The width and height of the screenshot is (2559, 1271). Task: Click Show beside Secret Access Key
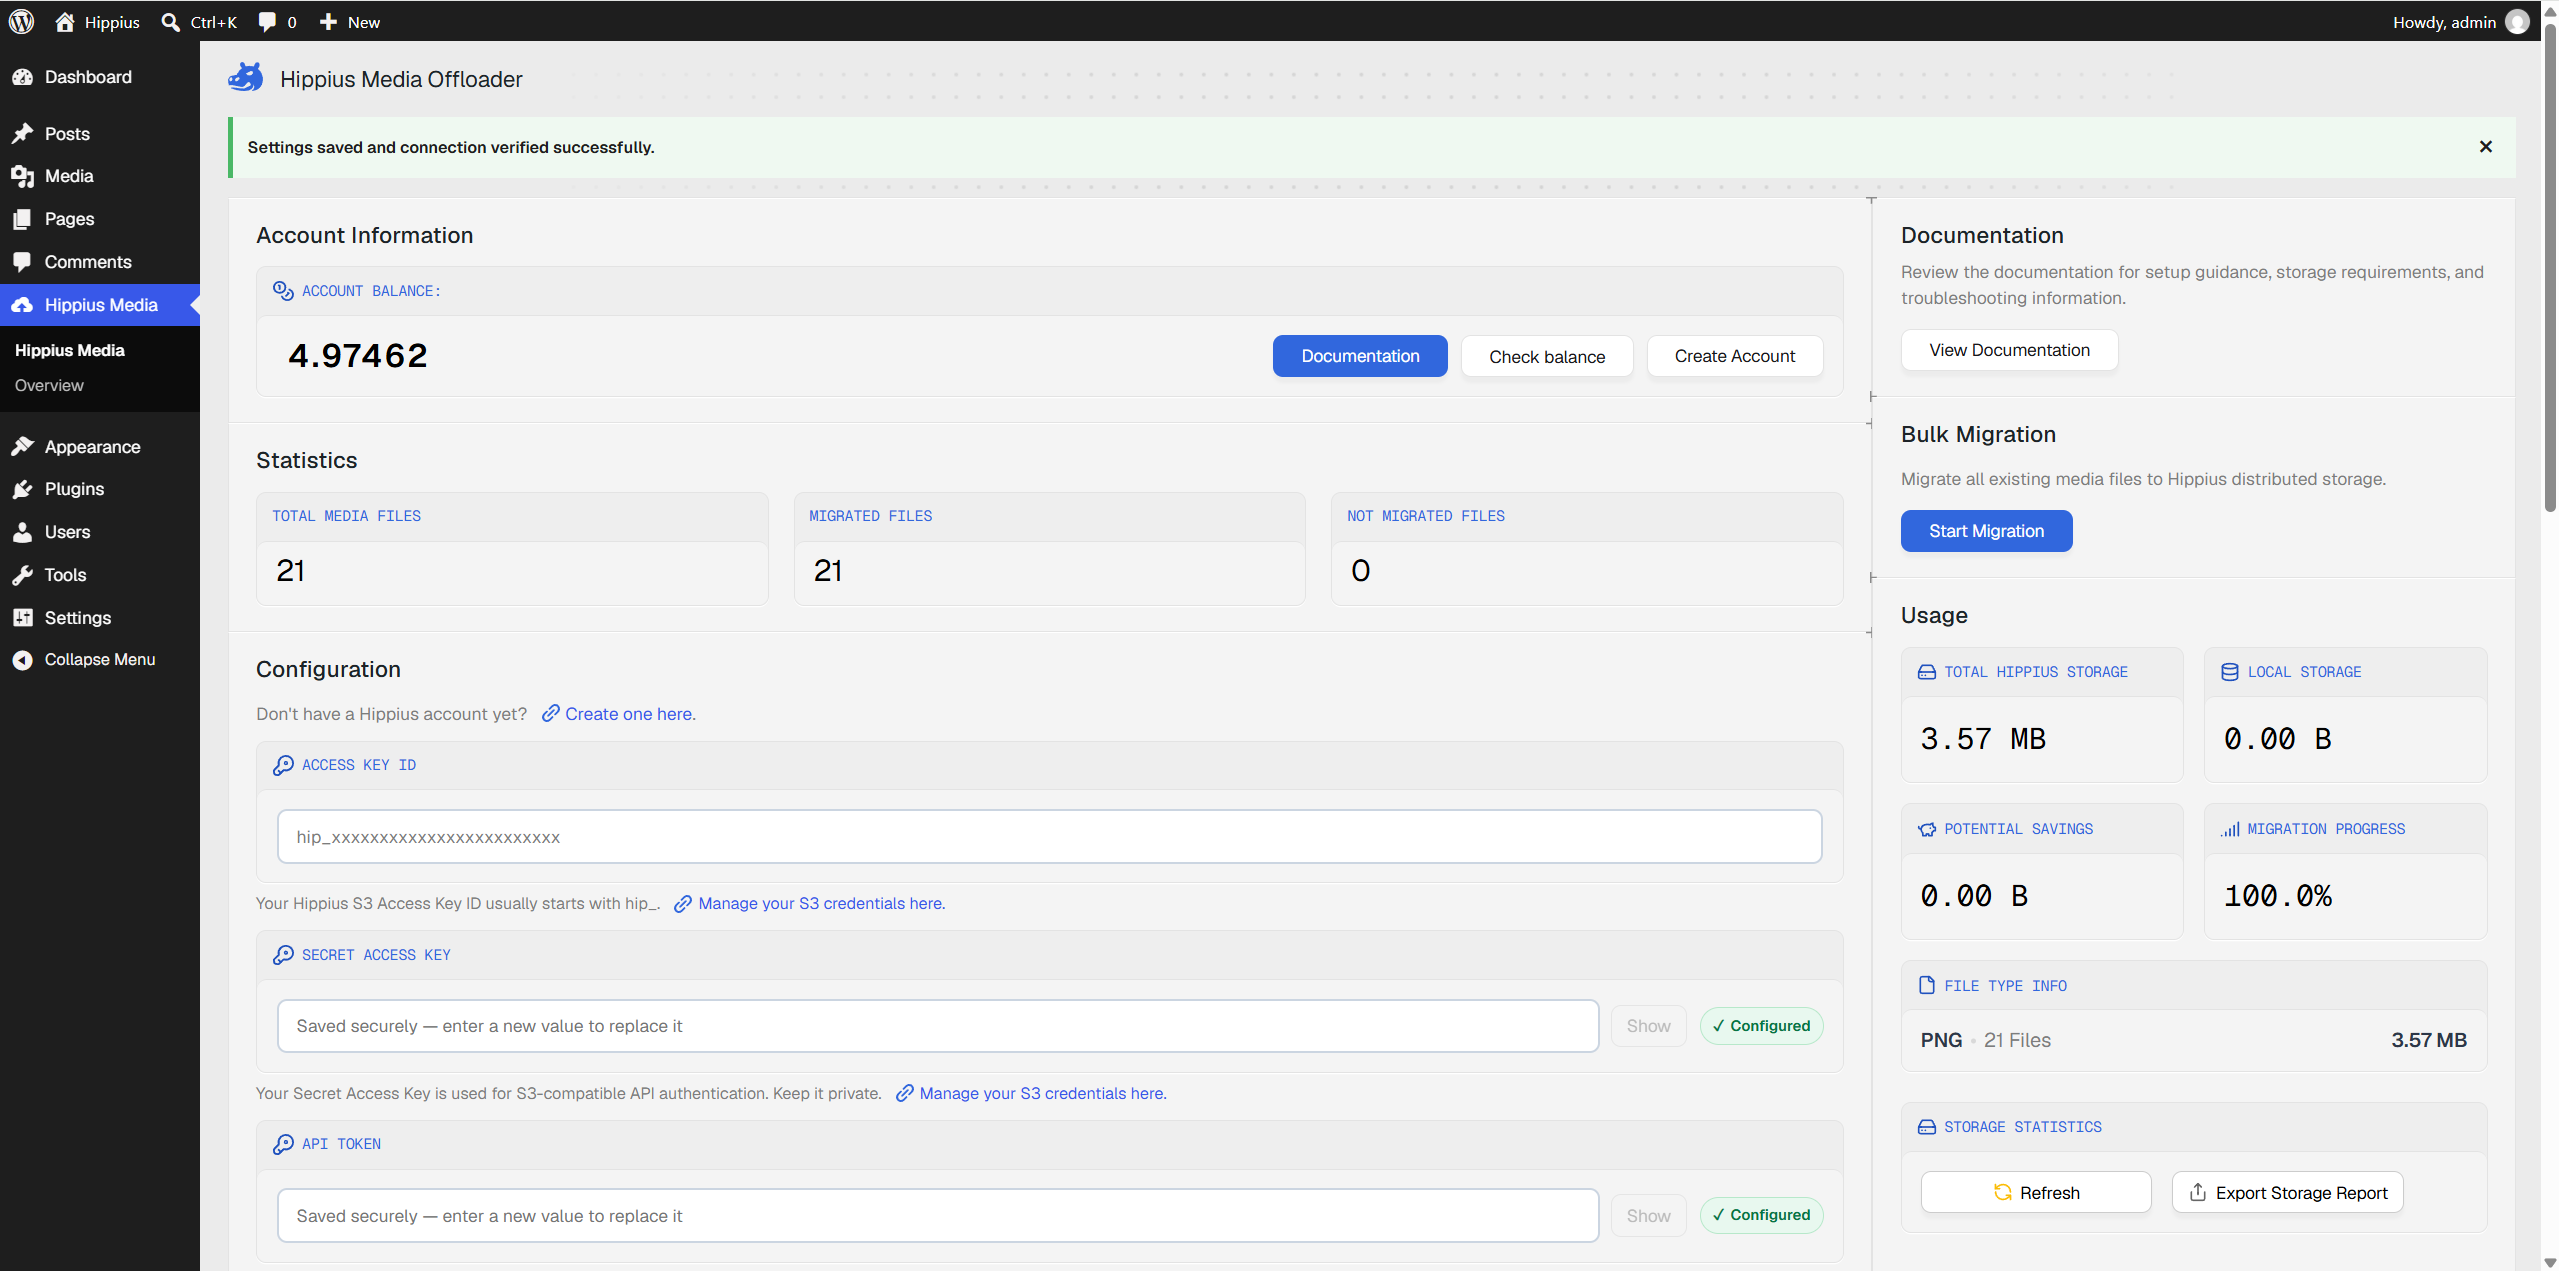point(1648,1026)
